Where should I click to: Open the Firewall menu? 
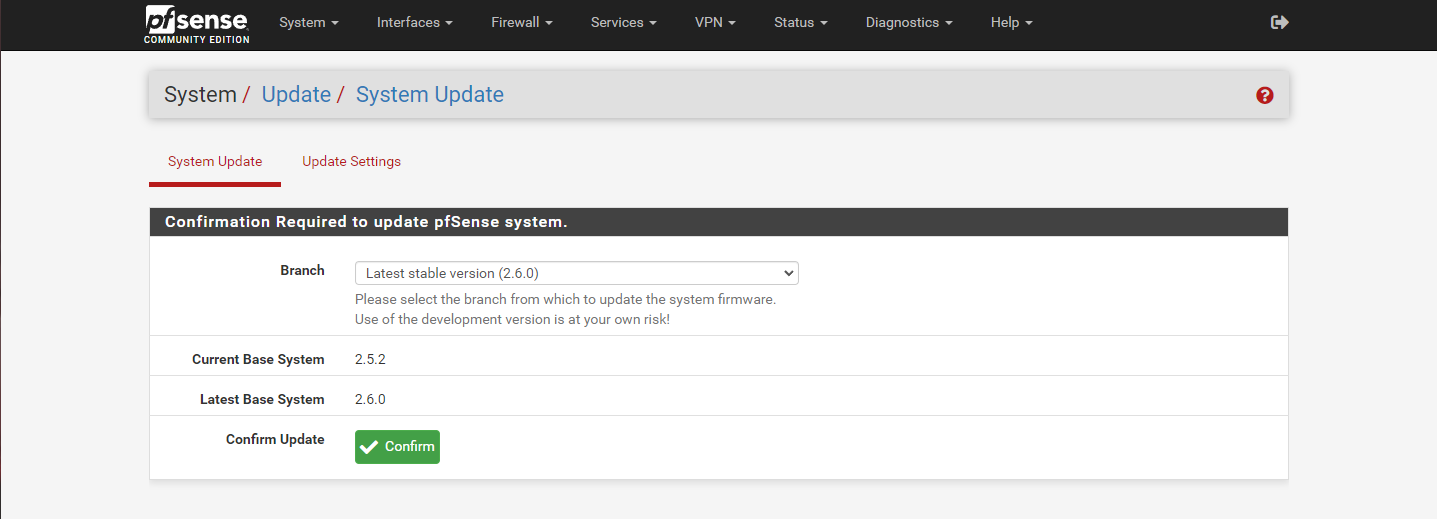(523, 22)
